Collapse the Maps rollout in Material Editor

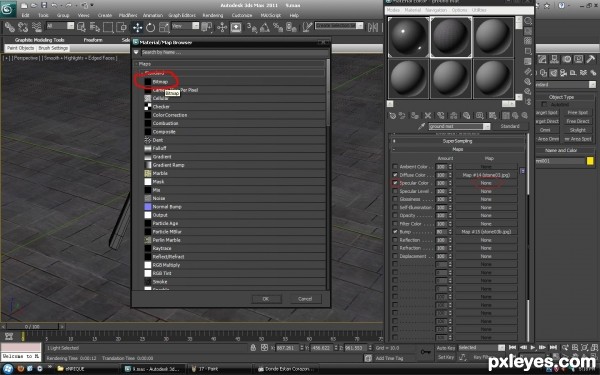pyautogui.click(x=458, y=150)
